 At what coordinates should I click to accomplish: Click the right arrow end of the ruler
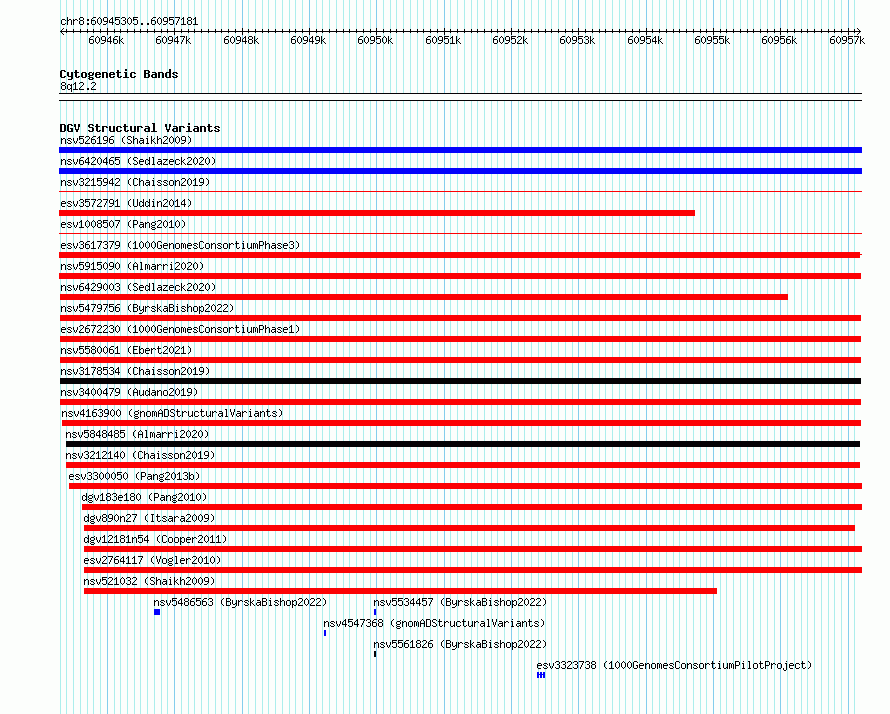tap(858, 32)
